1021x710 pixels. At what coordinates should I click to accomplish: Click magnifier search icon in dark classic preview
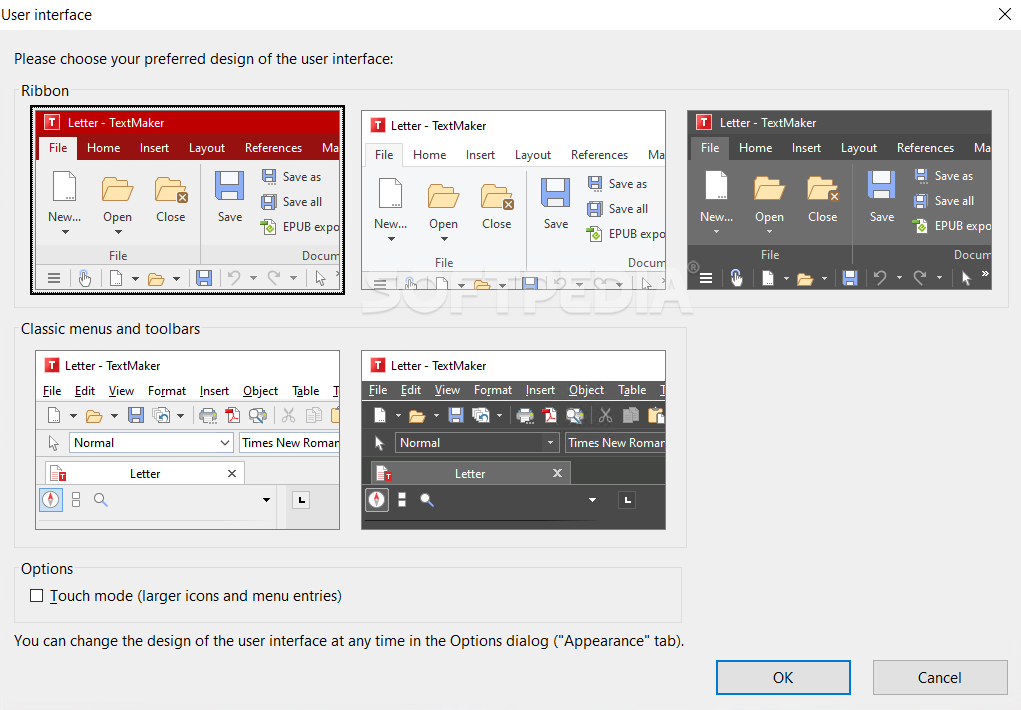pos(427,500)
